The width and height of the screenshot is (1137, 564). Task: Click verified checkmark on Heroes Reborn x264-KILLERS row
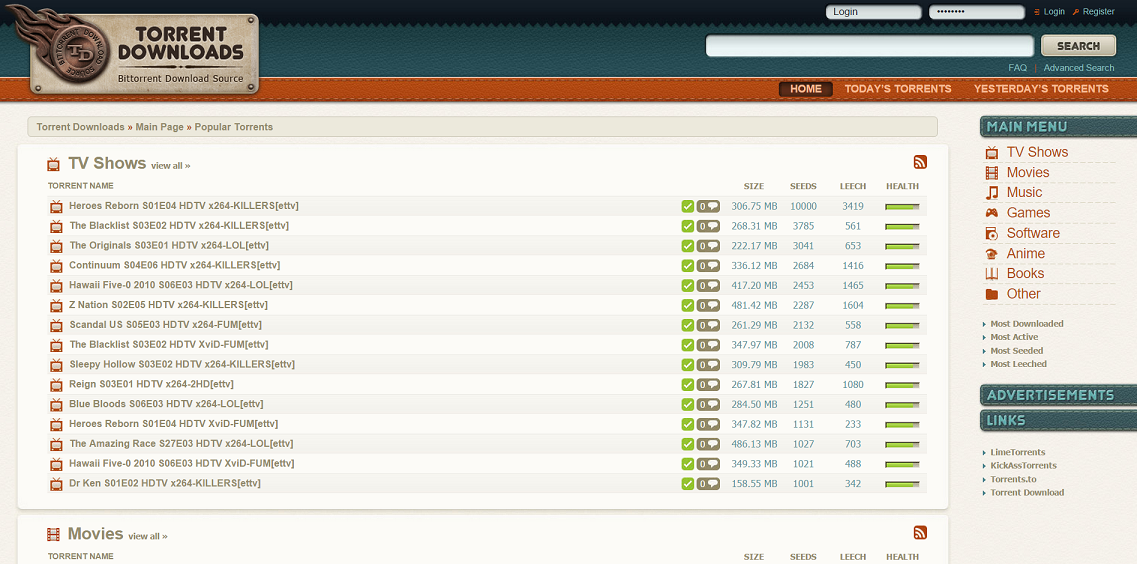pyautogui.click(x=687, y=207)
